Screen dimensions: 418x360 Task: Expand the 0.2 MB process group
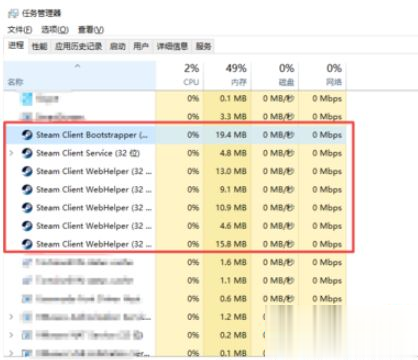pos(11,335)
